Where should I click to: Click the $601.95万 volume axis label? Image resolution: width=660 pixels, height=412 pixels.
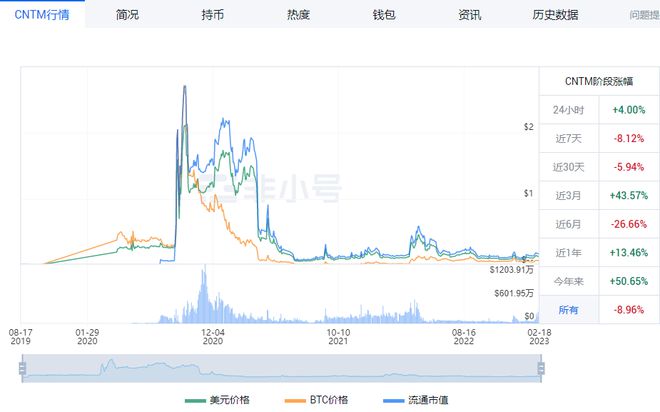coord(514,293)
